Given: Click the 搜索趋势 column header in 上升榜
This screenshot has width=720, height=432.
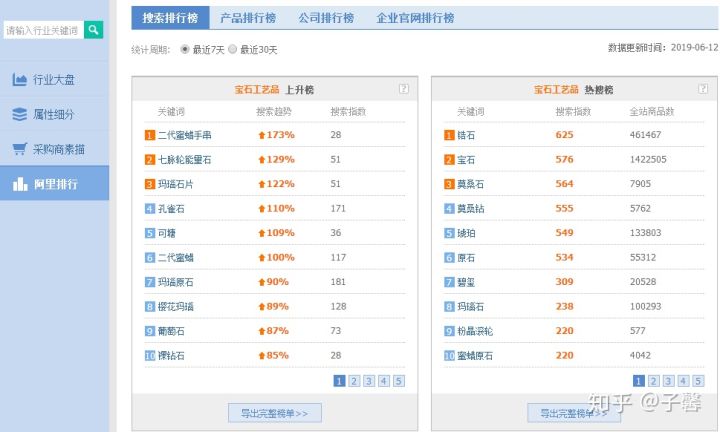Looking at the screenshot, I should [x=274, y=112].
